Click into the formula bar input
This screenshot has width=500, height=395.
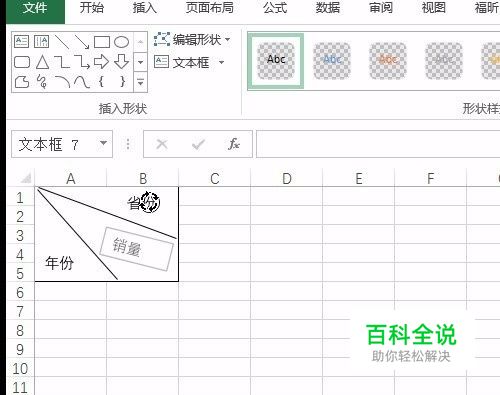coord(378,144)
